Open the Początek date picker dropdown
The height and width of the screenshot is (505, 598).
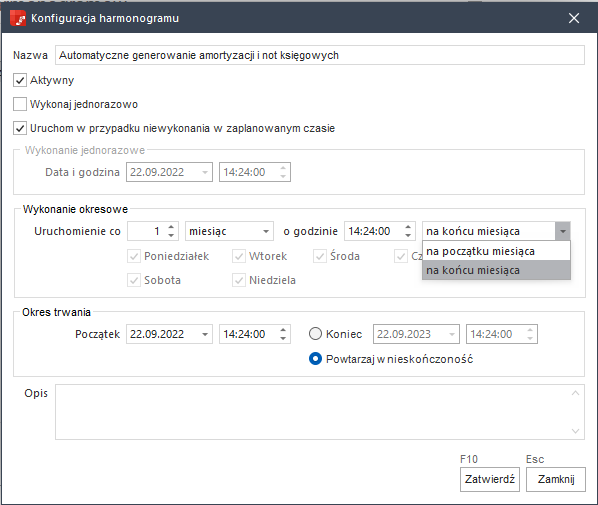coord(205,334)
